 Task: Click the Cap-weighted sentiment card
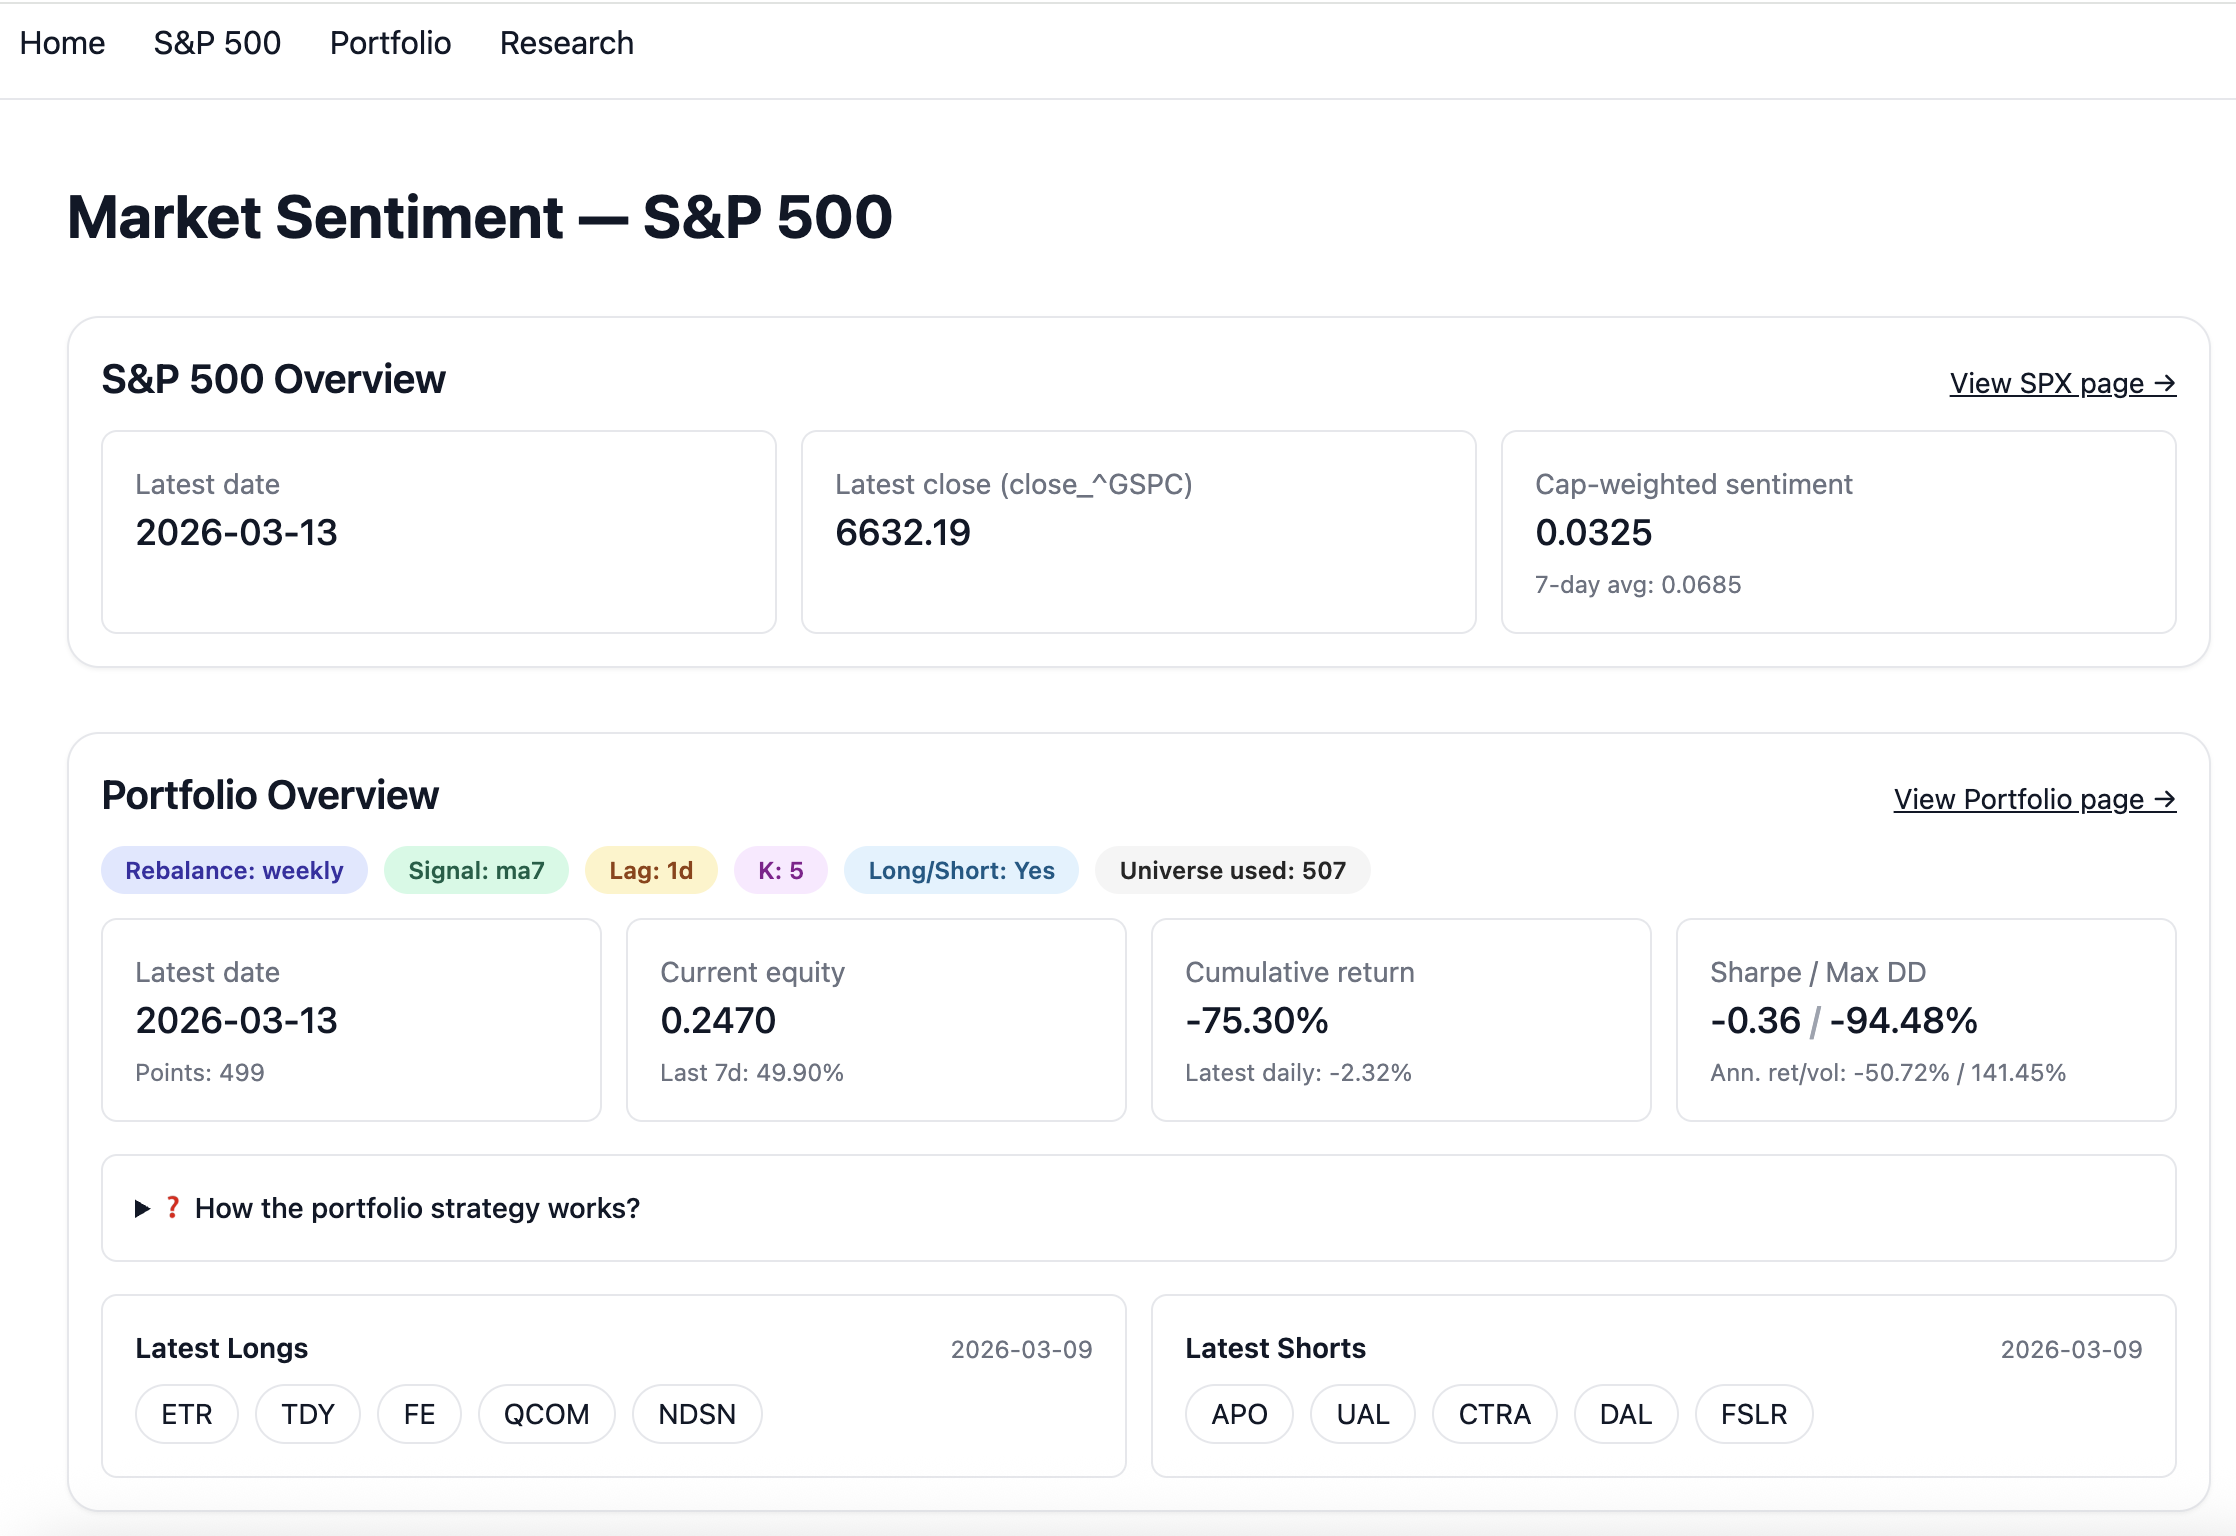click(1838, 532)
